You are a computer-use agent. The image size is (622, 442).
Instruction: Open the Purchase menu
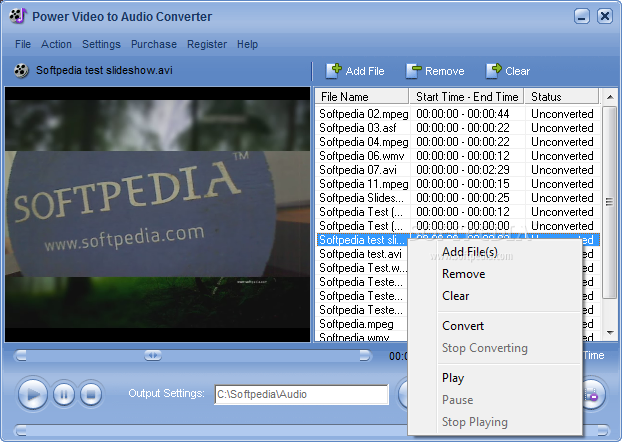click(x=154, y=44)
